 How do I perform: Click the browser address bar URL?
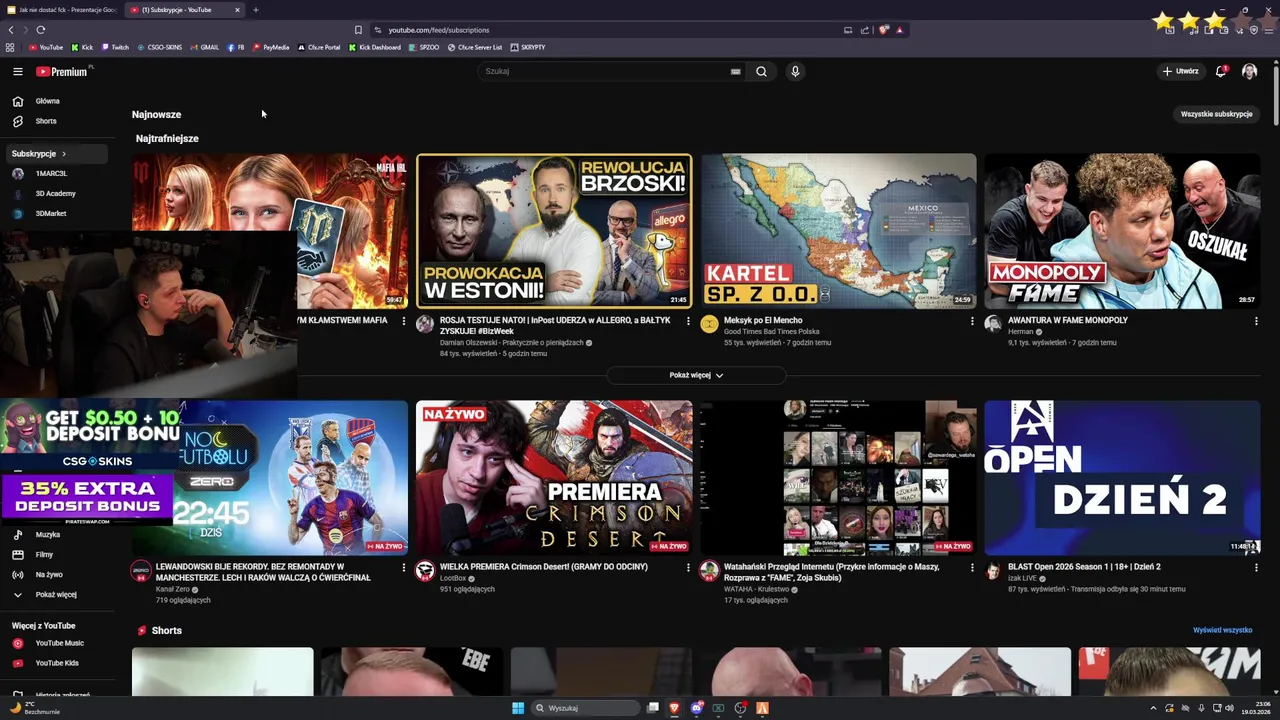pyautogui.click(x=439, y=30)
